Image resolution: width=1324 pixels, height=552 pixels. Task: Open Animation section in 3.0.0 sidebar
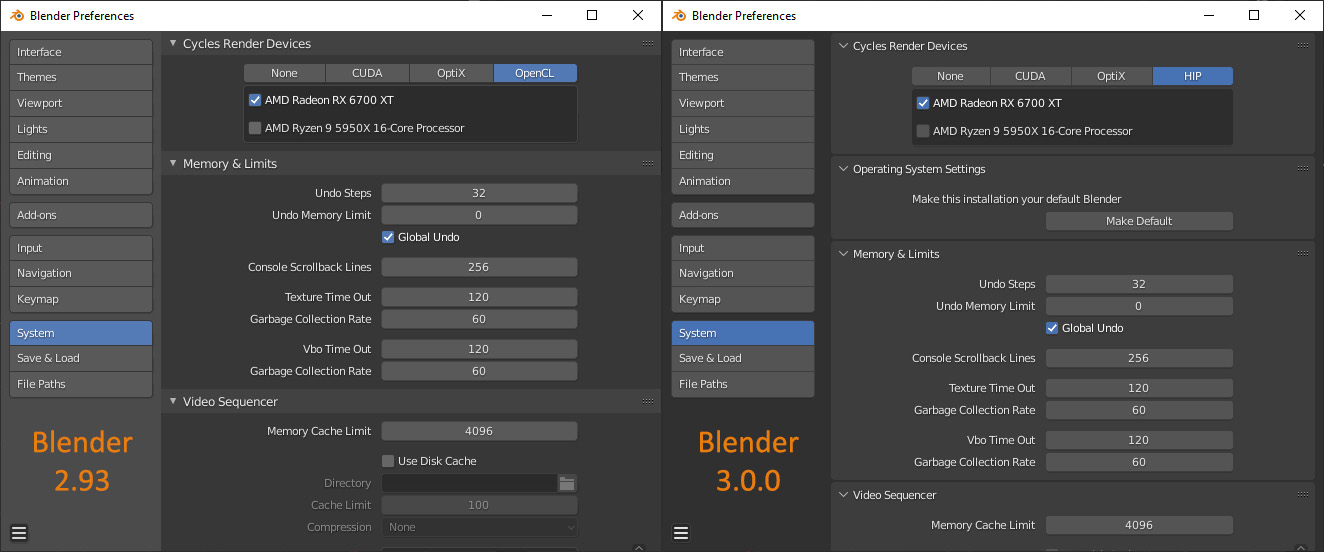(x=743, y=181)
